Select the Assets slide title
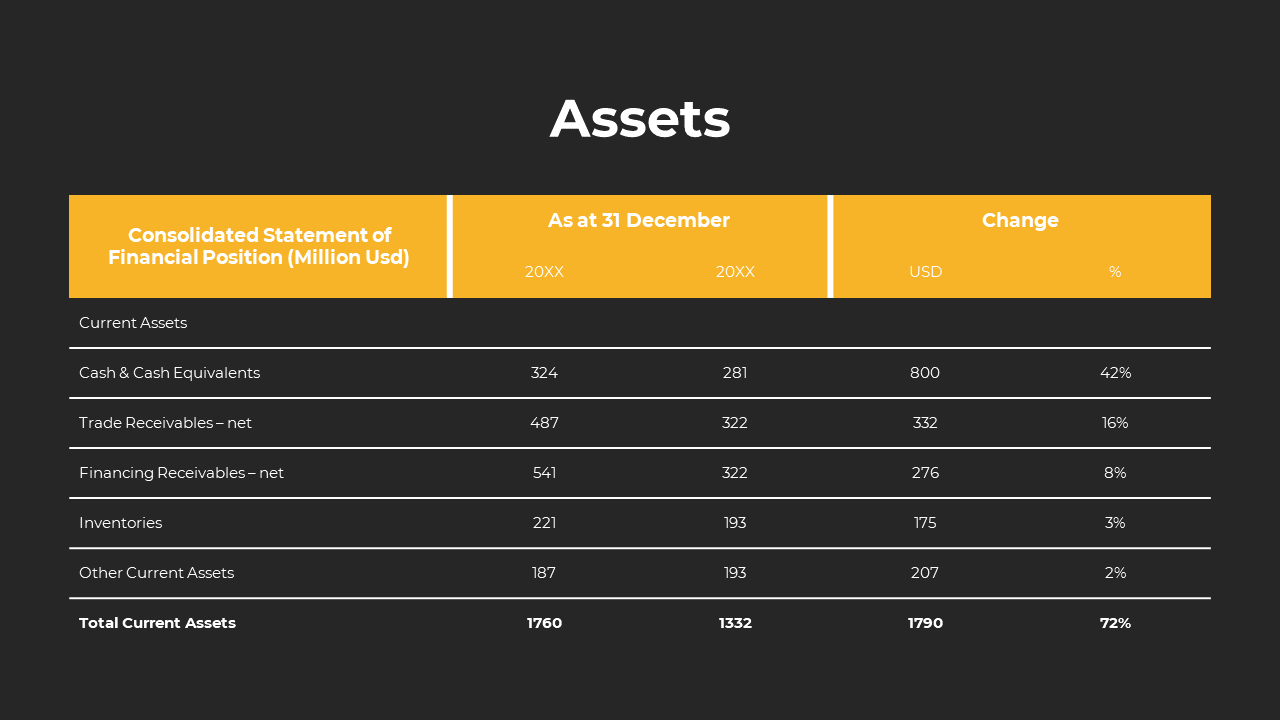The image size is (1280, 720). (640, 119)
